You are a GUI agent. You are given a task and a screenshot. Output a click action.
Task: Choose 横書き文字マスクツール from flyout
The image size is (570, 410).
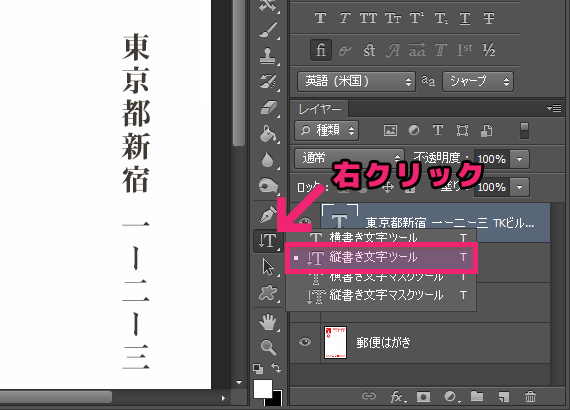pos(381,277)
